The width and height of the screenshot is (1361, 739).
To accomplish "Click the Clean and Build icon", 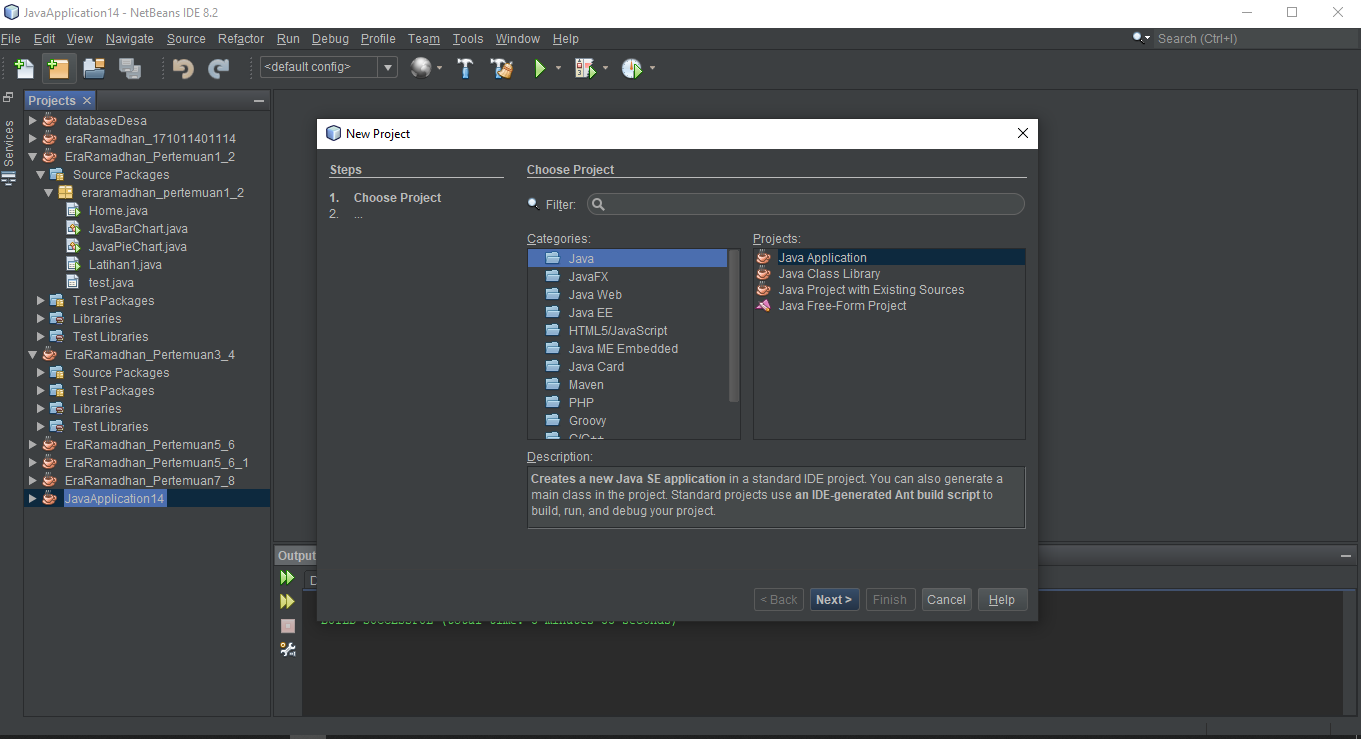I will coord(501,68).
